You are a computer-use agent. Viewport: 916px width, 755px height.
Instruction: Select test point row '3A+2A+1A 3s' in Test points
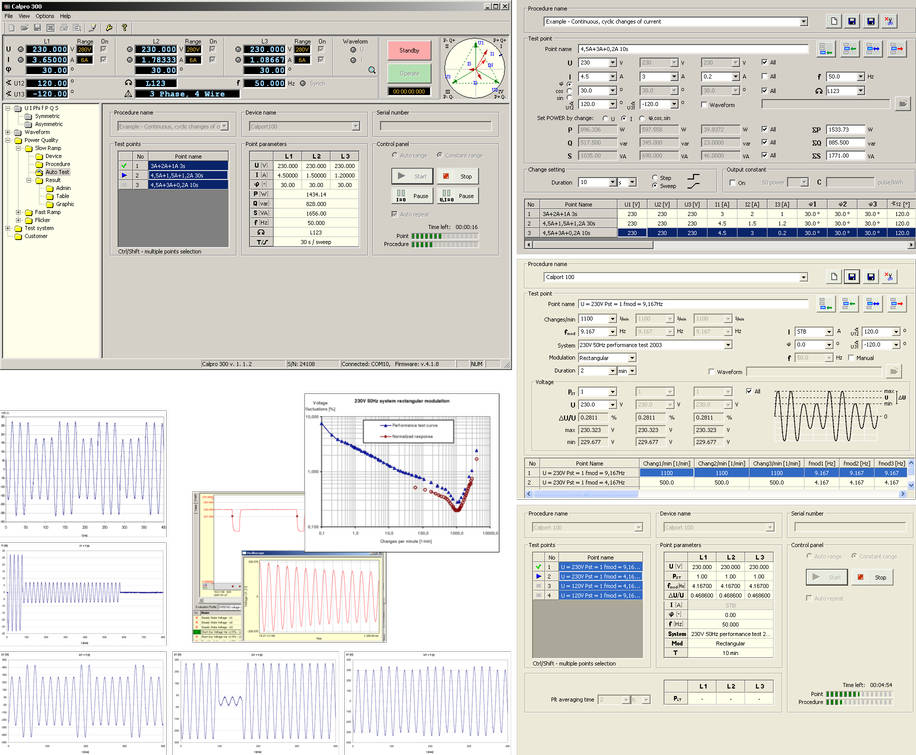(x=173, y=166)
